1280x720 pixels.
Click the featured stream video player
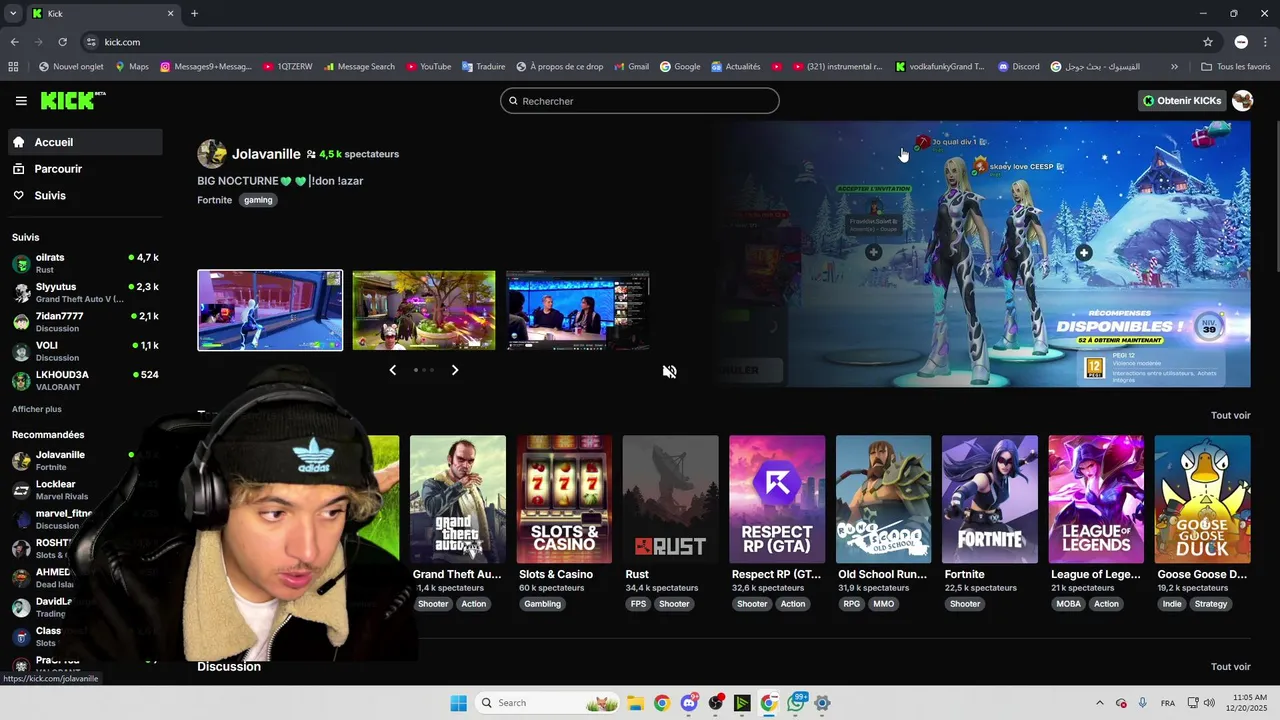(985, 254)
